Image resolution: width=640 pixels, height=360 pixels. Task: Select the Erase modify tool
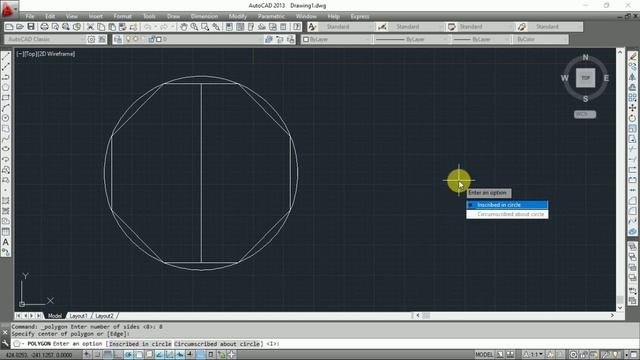tap(632, 56)
